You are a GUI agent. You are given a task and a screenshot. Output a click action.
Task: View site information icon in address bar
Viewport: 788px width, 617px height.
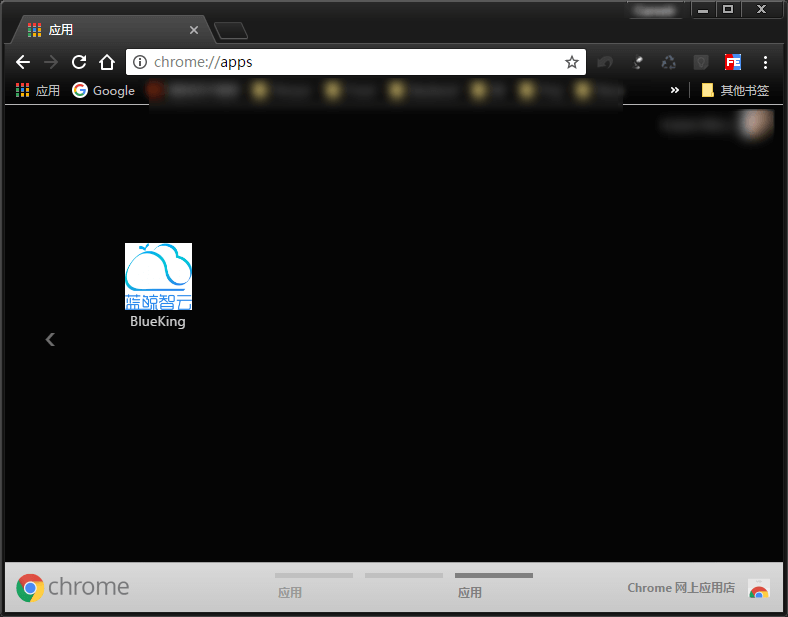click(x=140, y=62)
